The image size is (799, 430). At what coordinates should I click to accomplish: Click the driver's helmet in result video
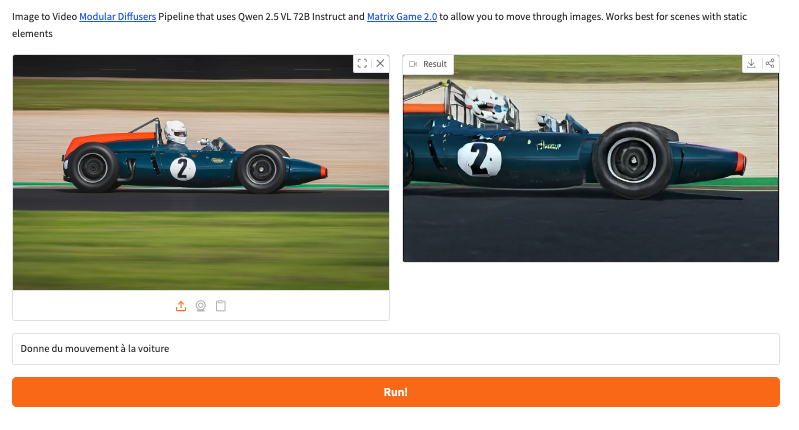click(487, 105)
